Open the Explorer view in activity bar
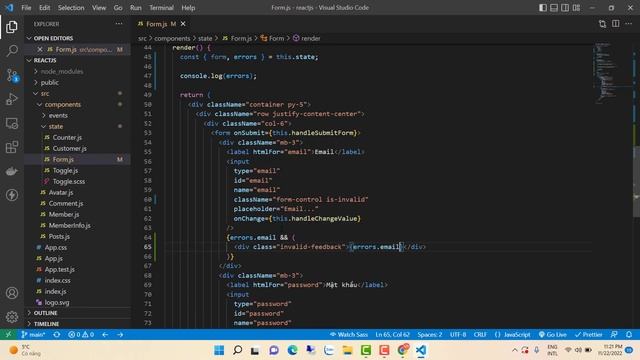 [12, 27]
